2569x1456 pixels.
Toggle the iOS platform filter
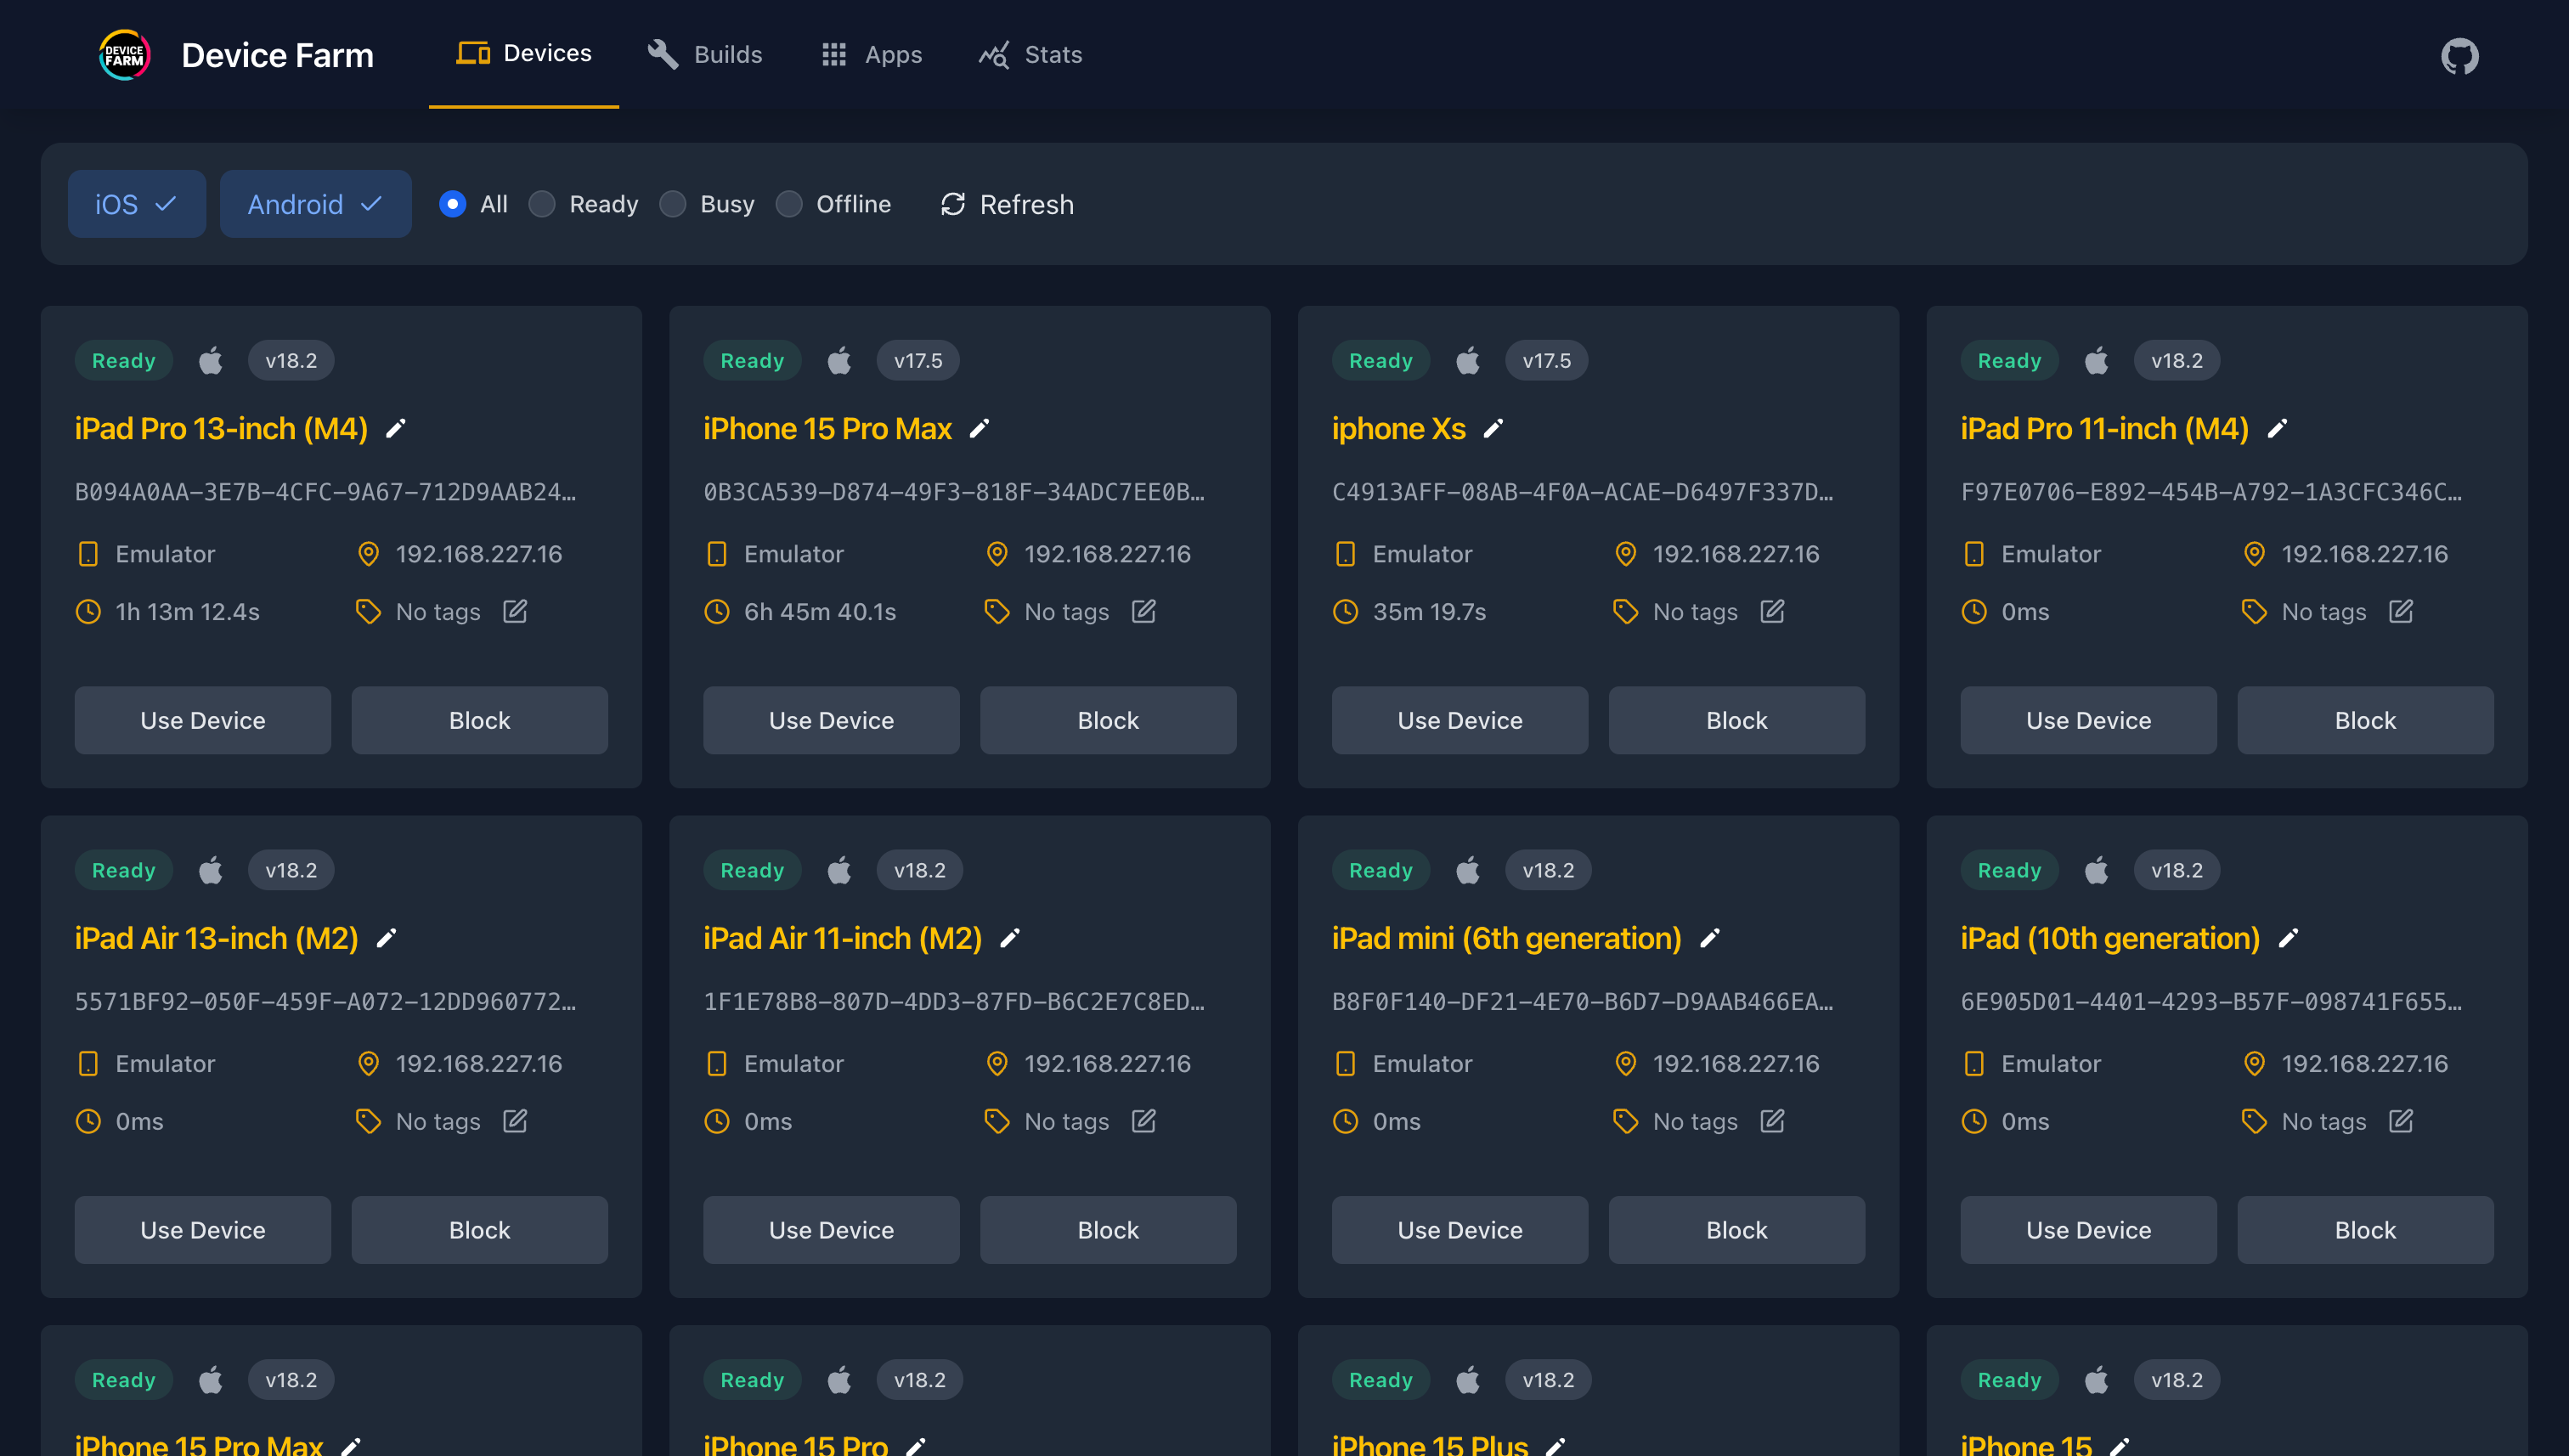pos(137,204)
